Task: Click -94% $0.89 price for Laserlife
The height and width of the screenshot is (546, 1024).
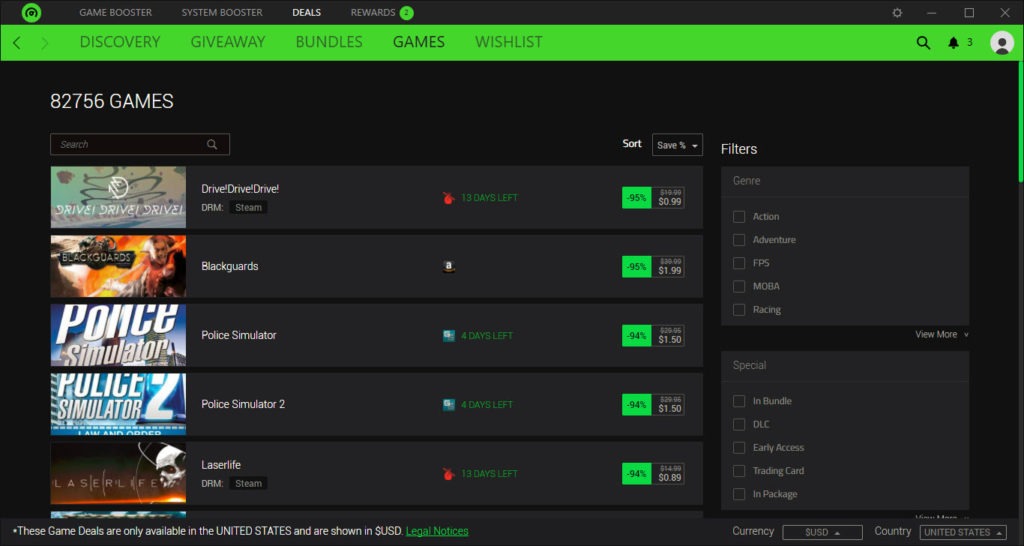Action: [653, 474]
